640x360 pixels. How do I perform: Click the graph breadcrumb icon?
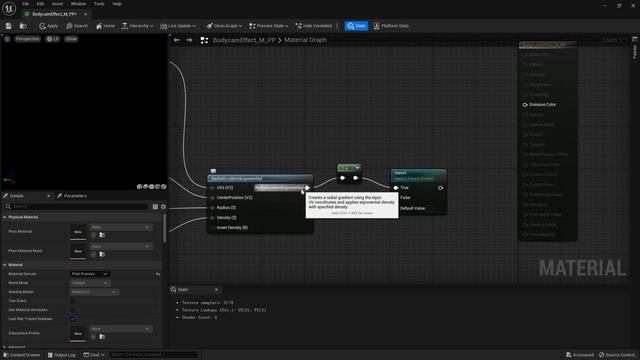pyautogui.click(x=204, y=40)
